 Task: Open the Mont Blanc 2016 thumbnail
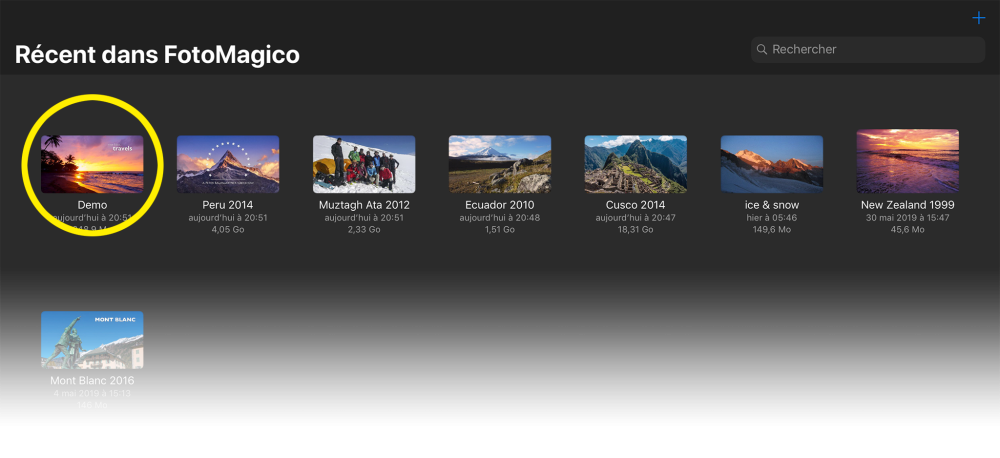[92, 339]
